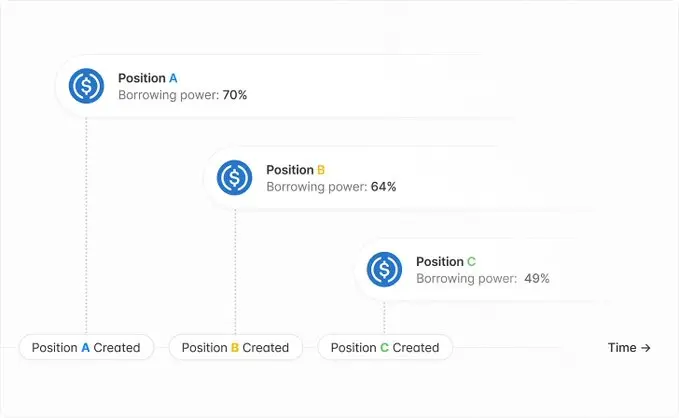
Task: Click the yellow letter B in the timeline pill
Action: point(235,348)
